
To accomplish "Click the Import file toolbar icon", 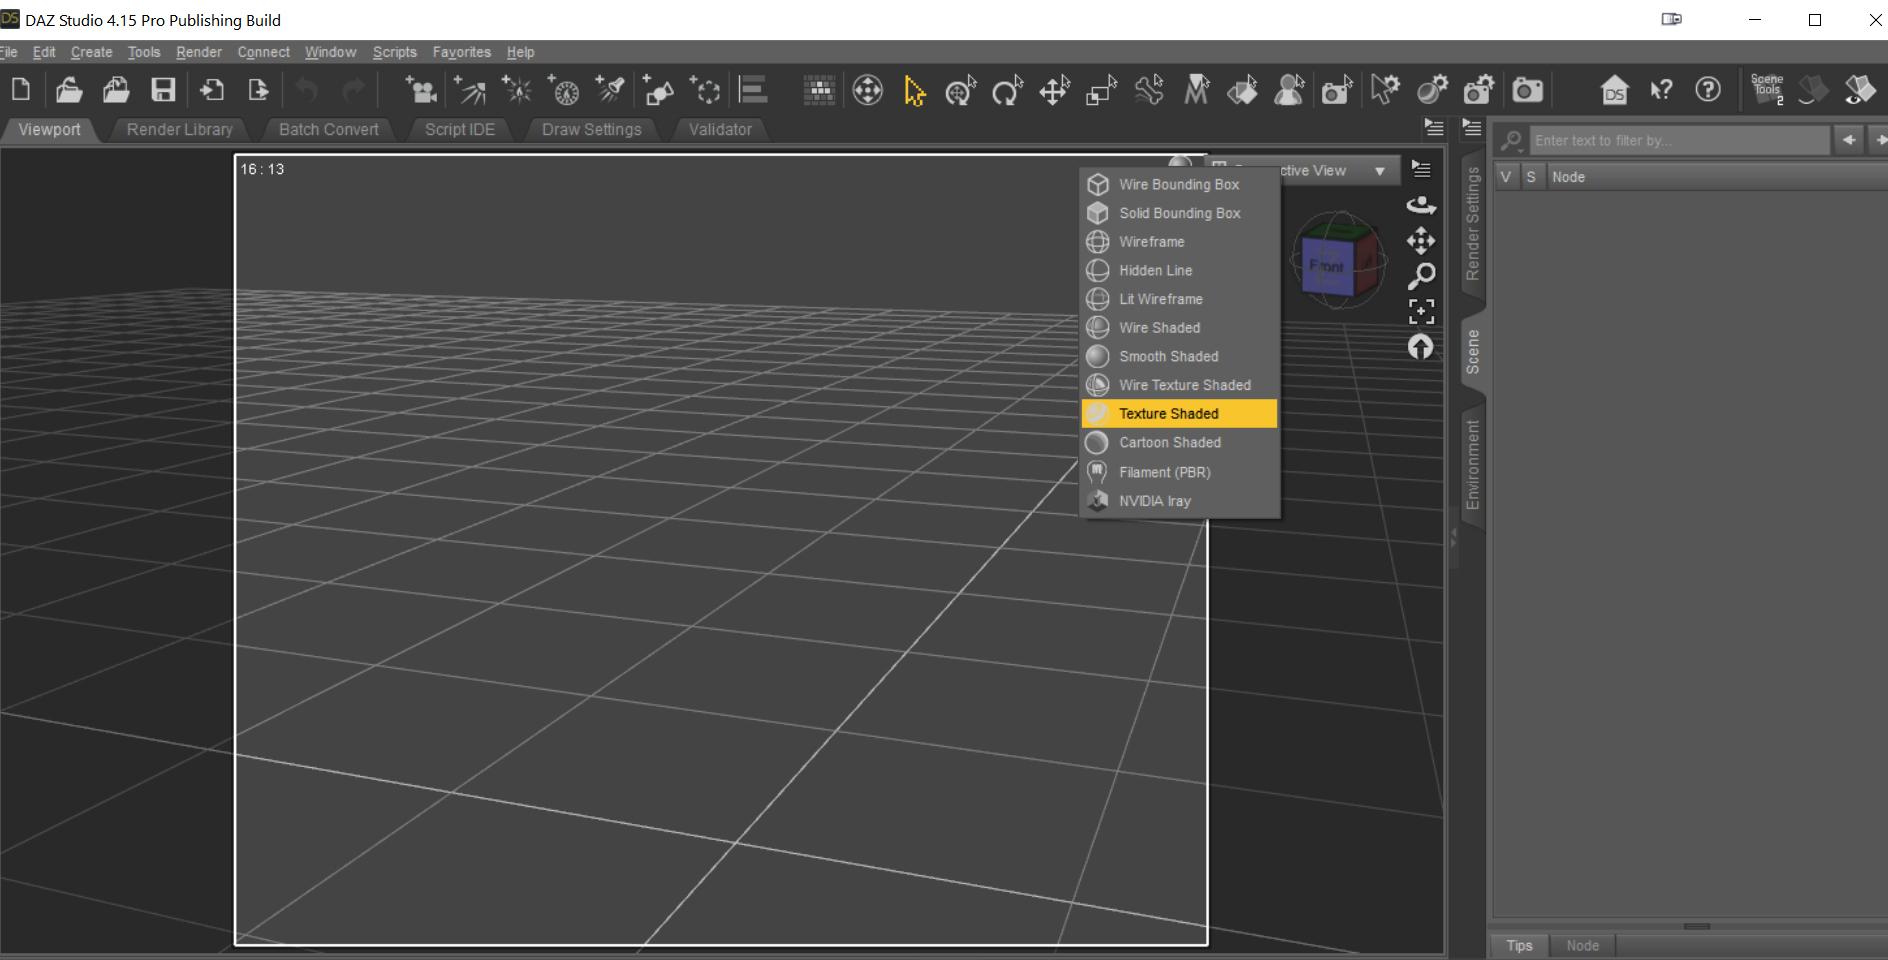I will [x=211, y=90].
